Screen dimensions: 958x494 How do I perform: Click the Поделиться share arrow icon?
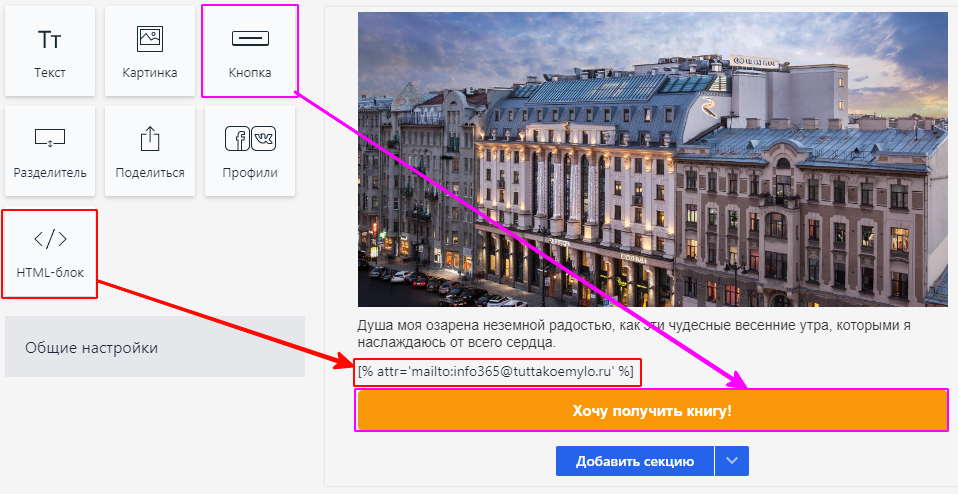(150, 138)
